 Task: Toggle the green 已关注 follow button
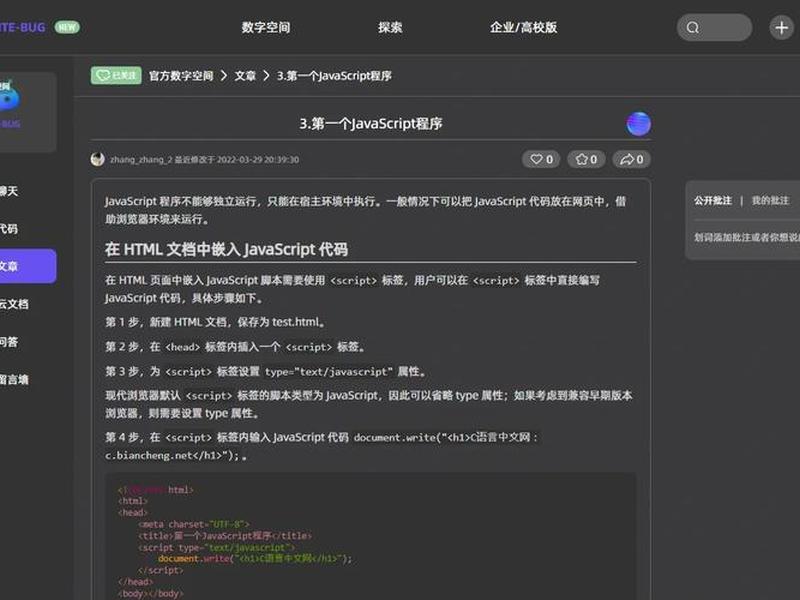(116, 76)
